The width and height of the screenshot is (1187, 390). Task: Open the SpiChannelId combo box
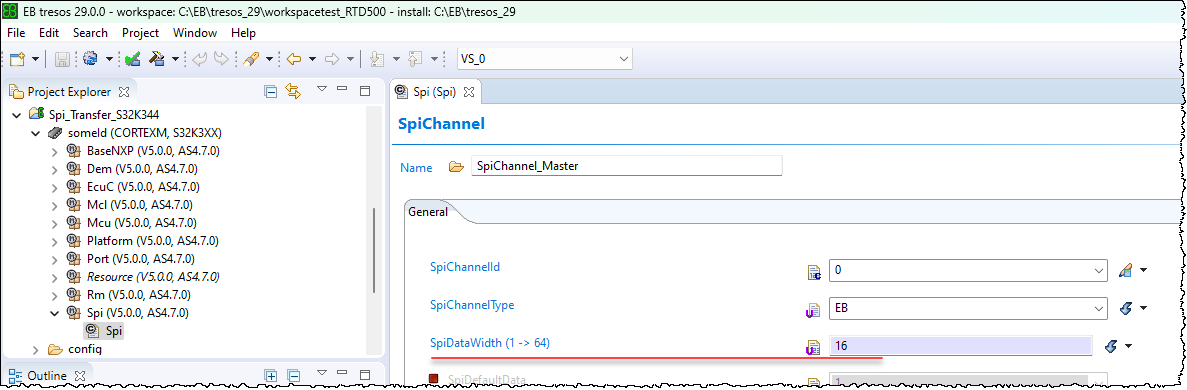coord(969,270)
